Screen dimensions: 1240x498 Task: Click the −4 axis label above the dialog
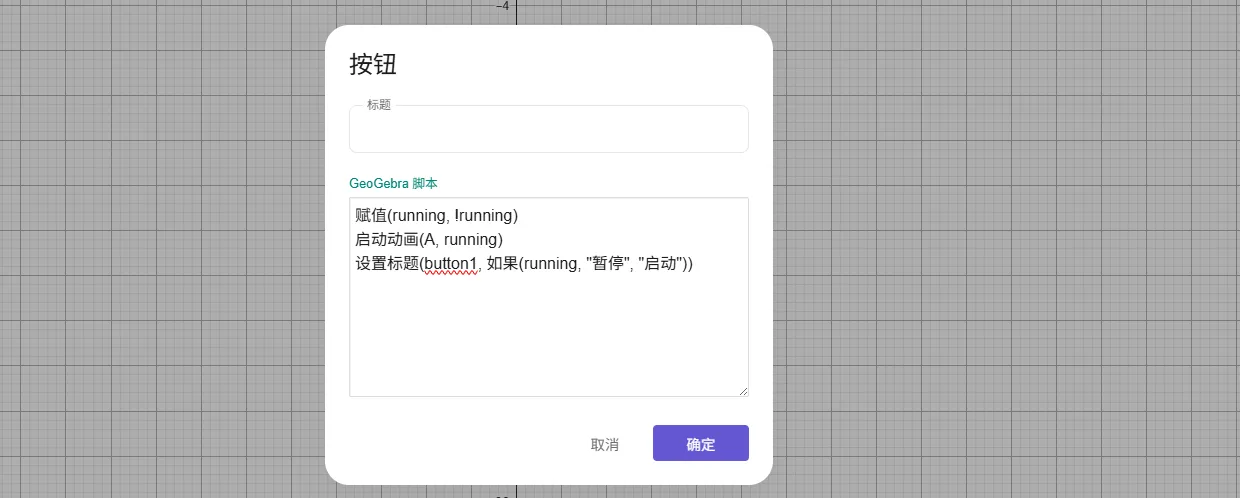pos(503,6)
